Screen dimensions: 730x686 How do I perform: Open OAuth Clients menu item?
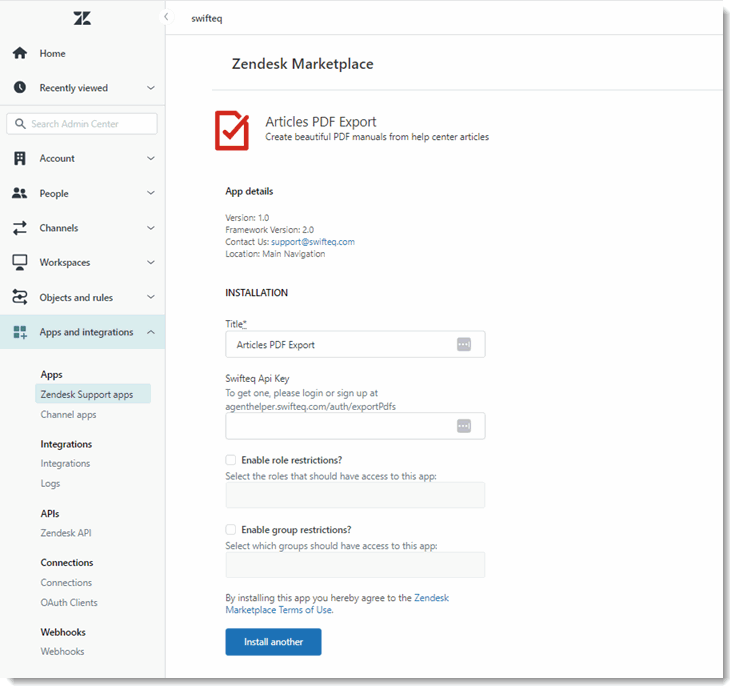point(69,603)
